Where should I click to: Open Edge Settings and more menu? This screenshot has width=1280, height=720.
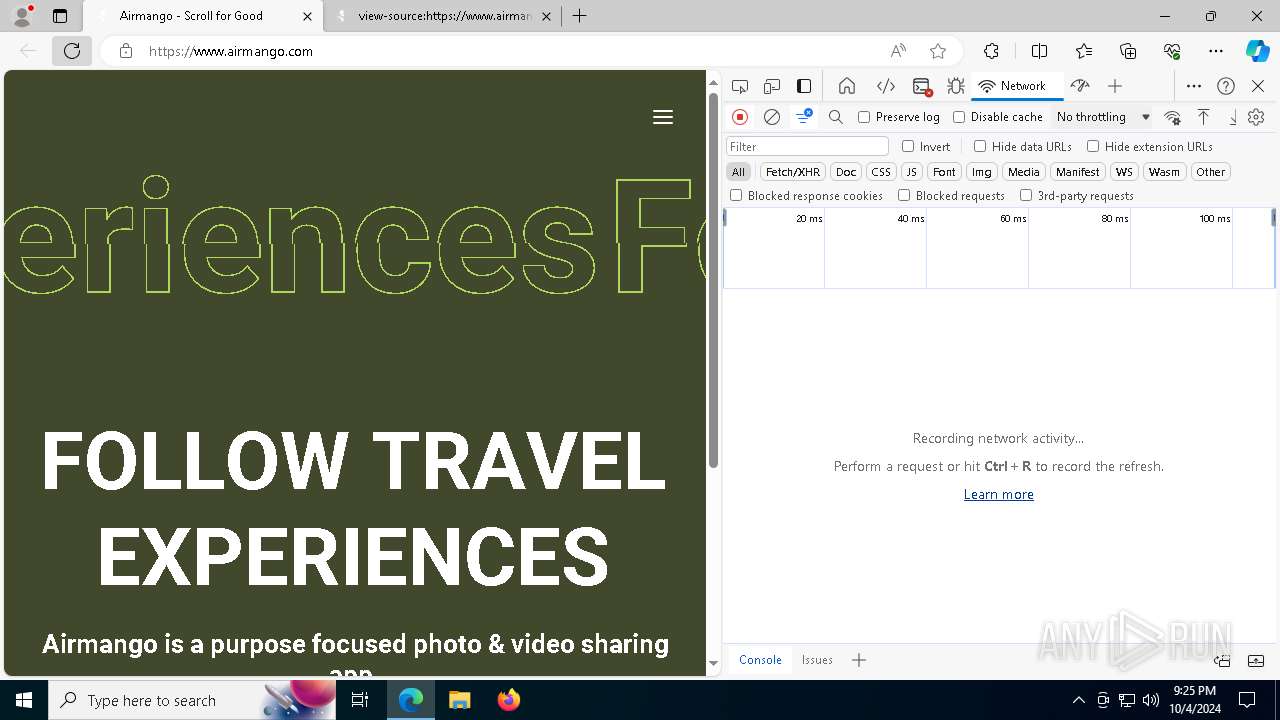click(x=1216, y=51)
